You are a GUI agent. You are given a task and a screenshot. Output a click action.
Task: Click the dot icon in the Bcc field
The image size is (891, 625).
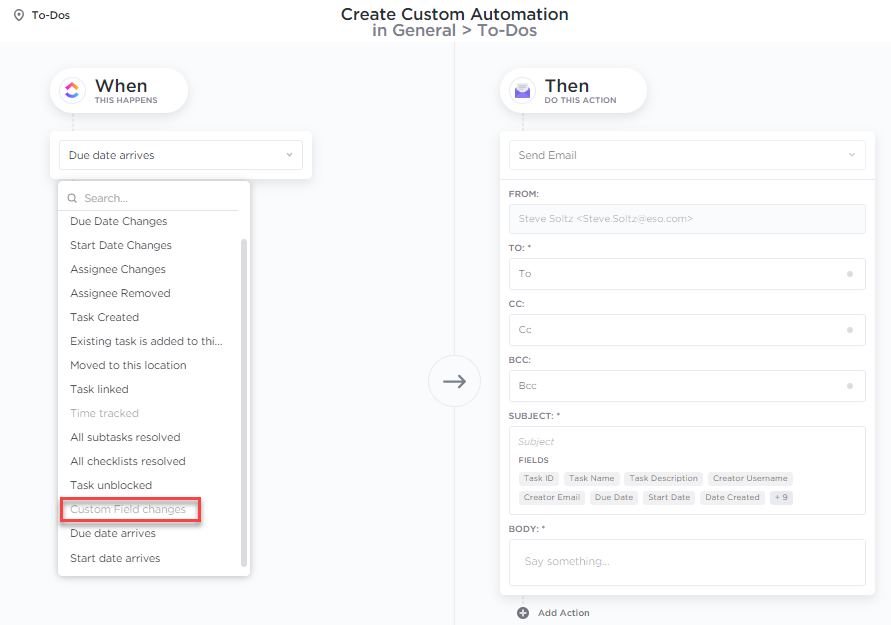click(x=850, y=386)
